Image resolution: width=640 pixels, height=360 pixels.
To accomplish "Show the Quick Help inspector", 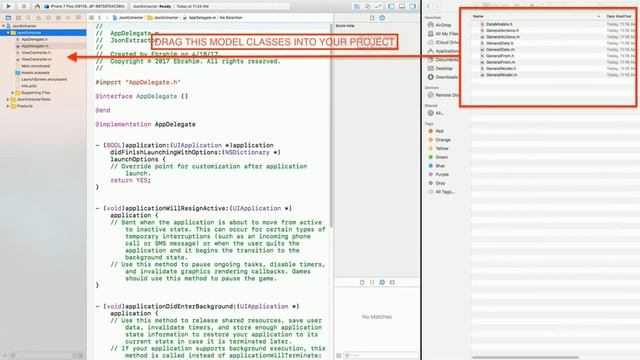I will coord(382,18).
